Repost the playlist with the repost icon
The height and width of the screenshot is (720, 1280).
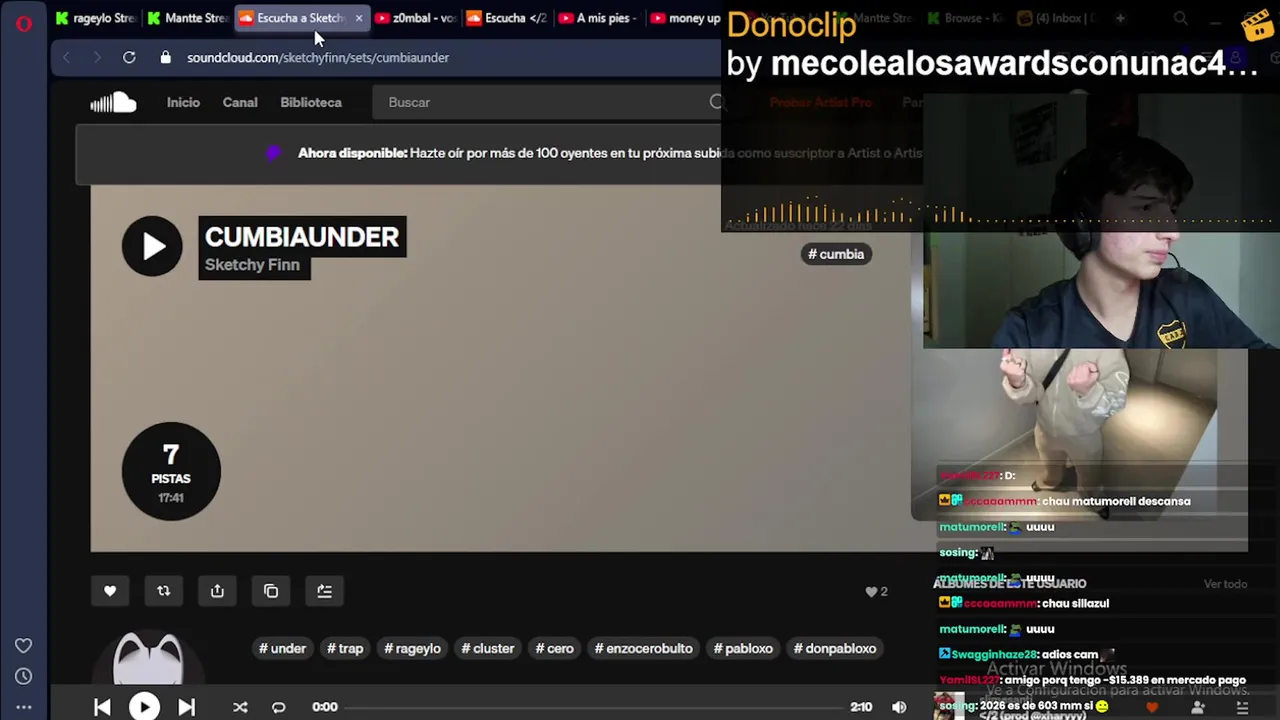pyautogui.click(x=164, y=591)
